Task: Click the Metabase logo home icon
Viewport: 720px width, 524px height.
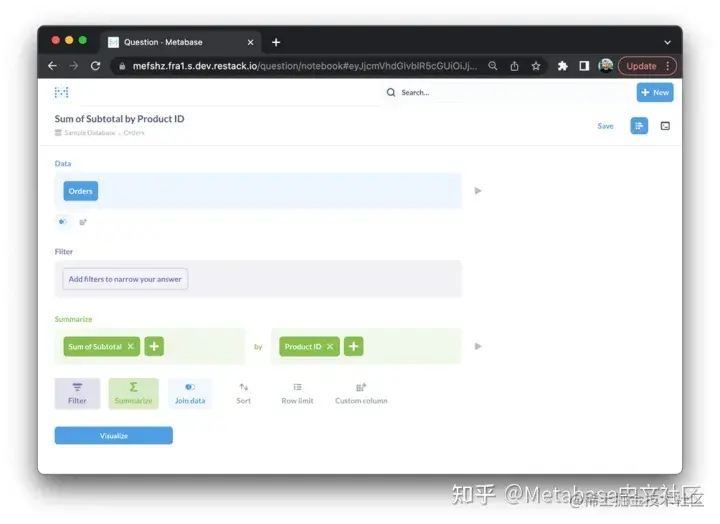Action: click(62, 92)
